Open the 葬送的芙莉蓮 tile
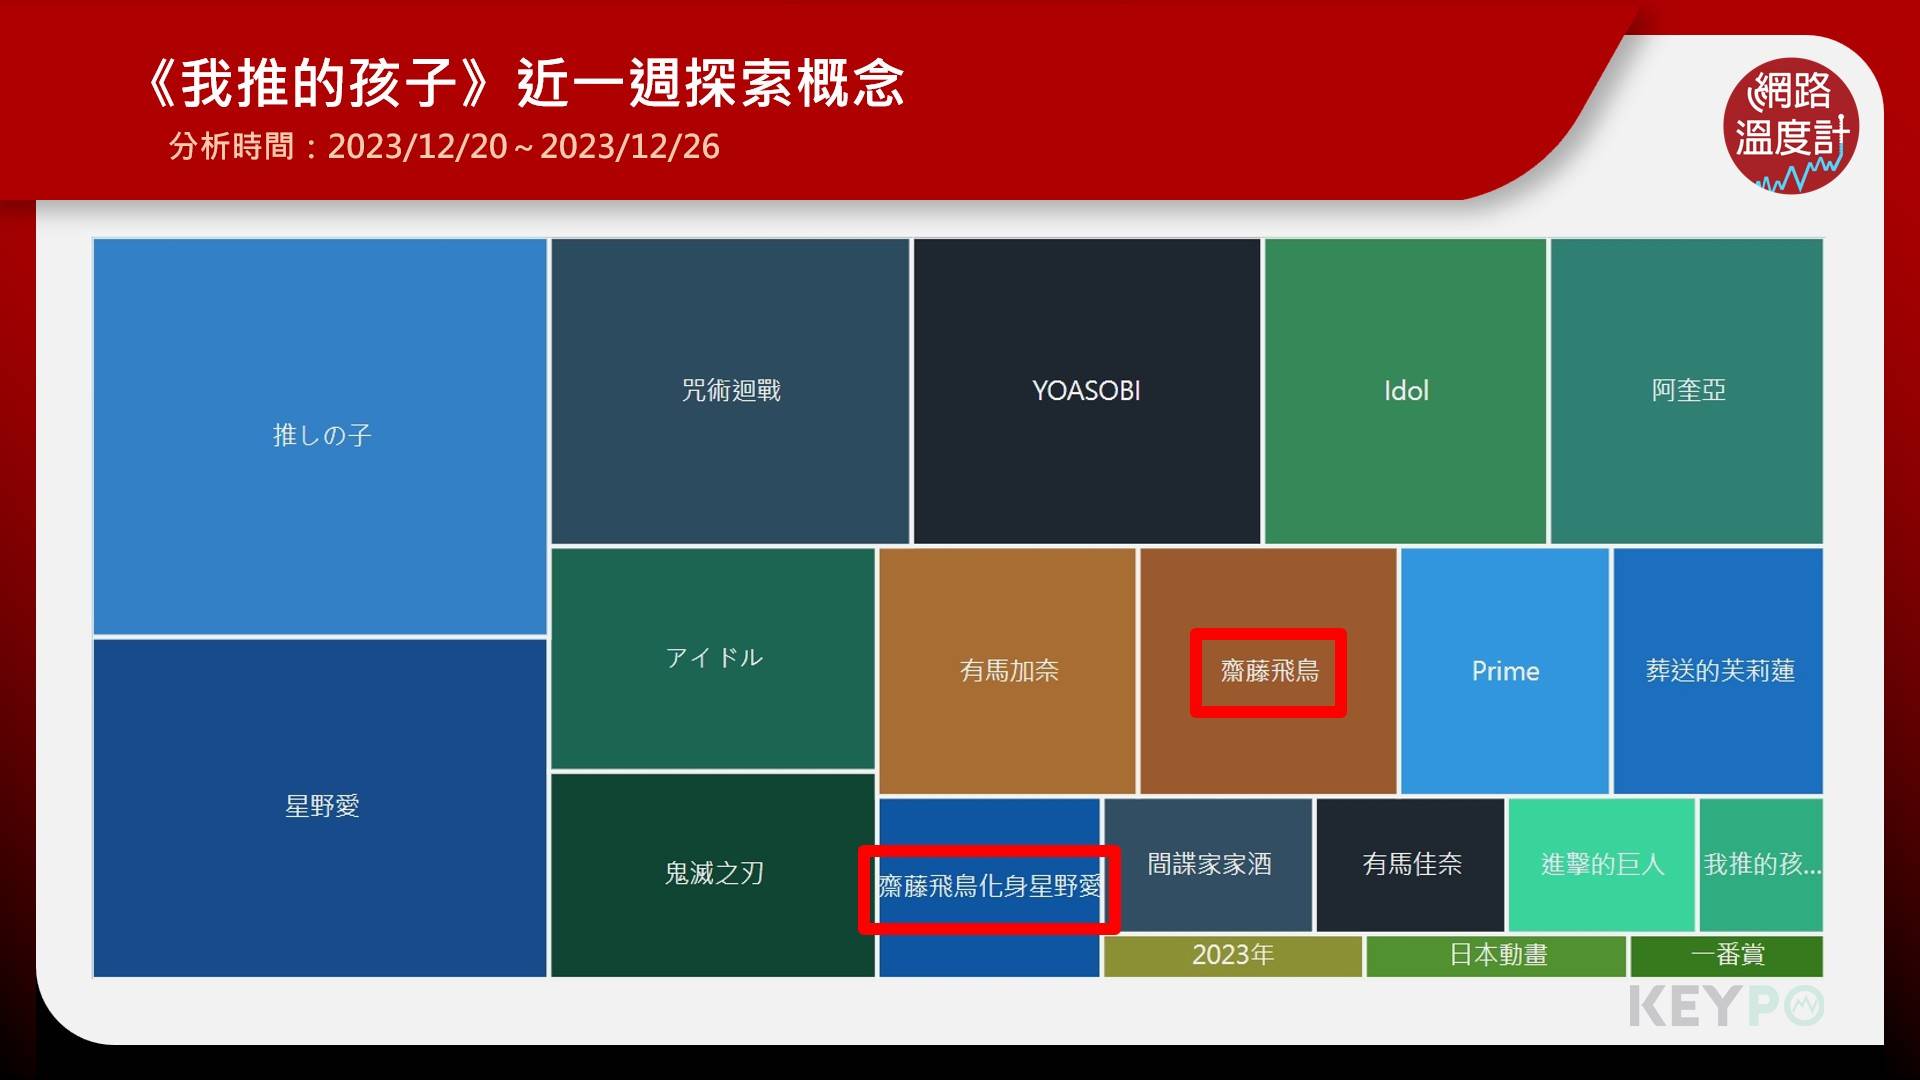This screenshot has width=1920, height=1080. click(x=1718, y=671)
